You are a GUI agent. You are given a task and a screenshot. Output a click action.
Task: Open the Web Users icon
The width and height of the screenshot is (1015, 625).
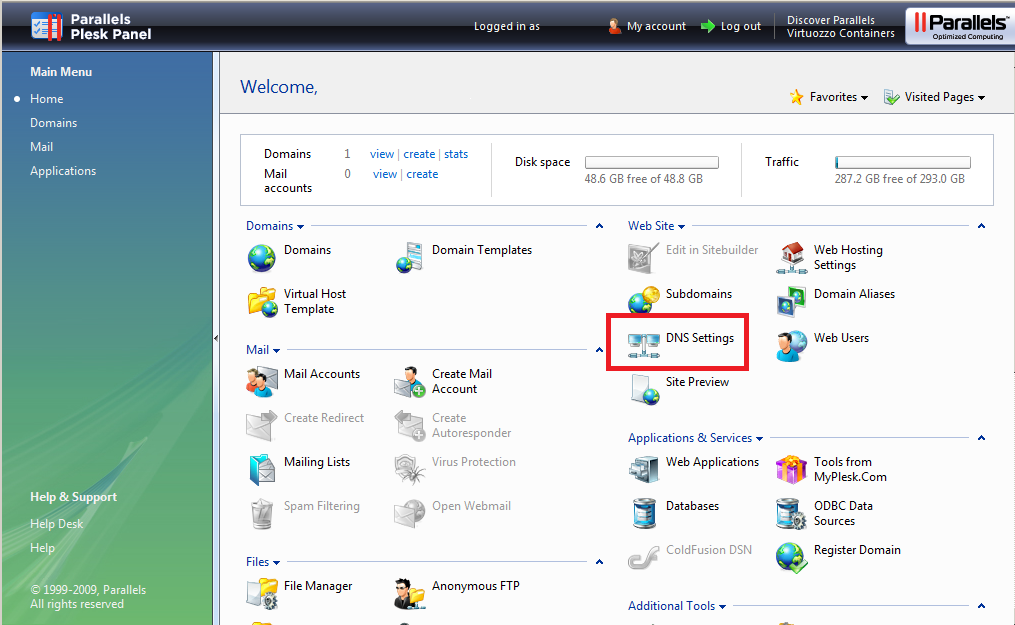click(x=792, y=345)
